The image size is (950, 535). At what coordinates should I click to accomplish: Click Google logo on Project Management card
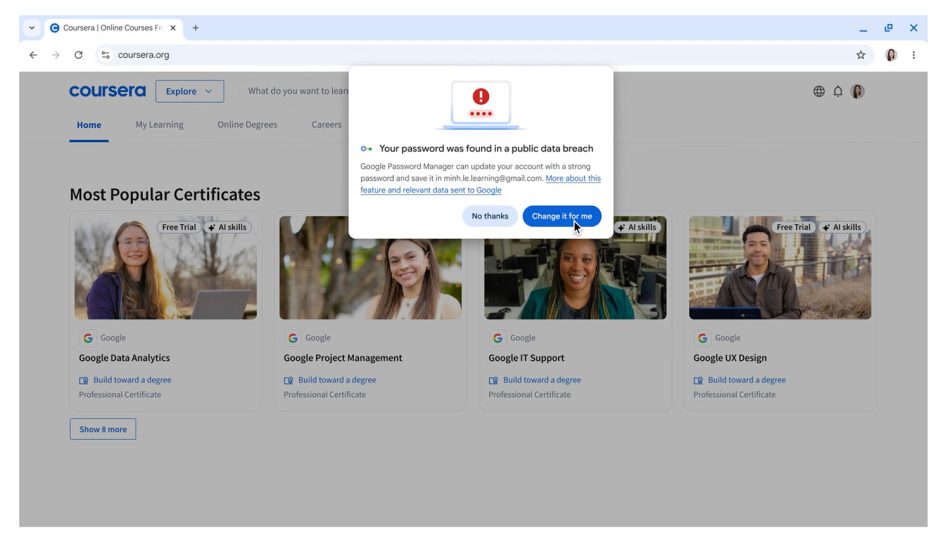coord(293,338)
